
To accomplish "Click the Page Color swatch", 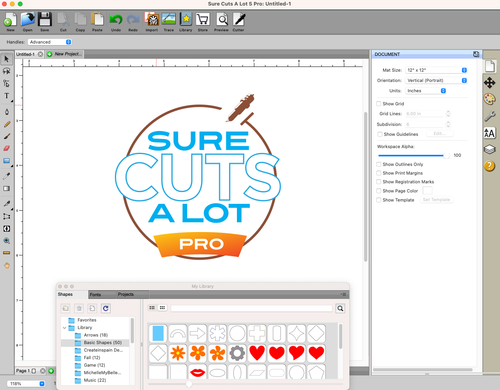I will pyautogui.click(x=427, y=191).
